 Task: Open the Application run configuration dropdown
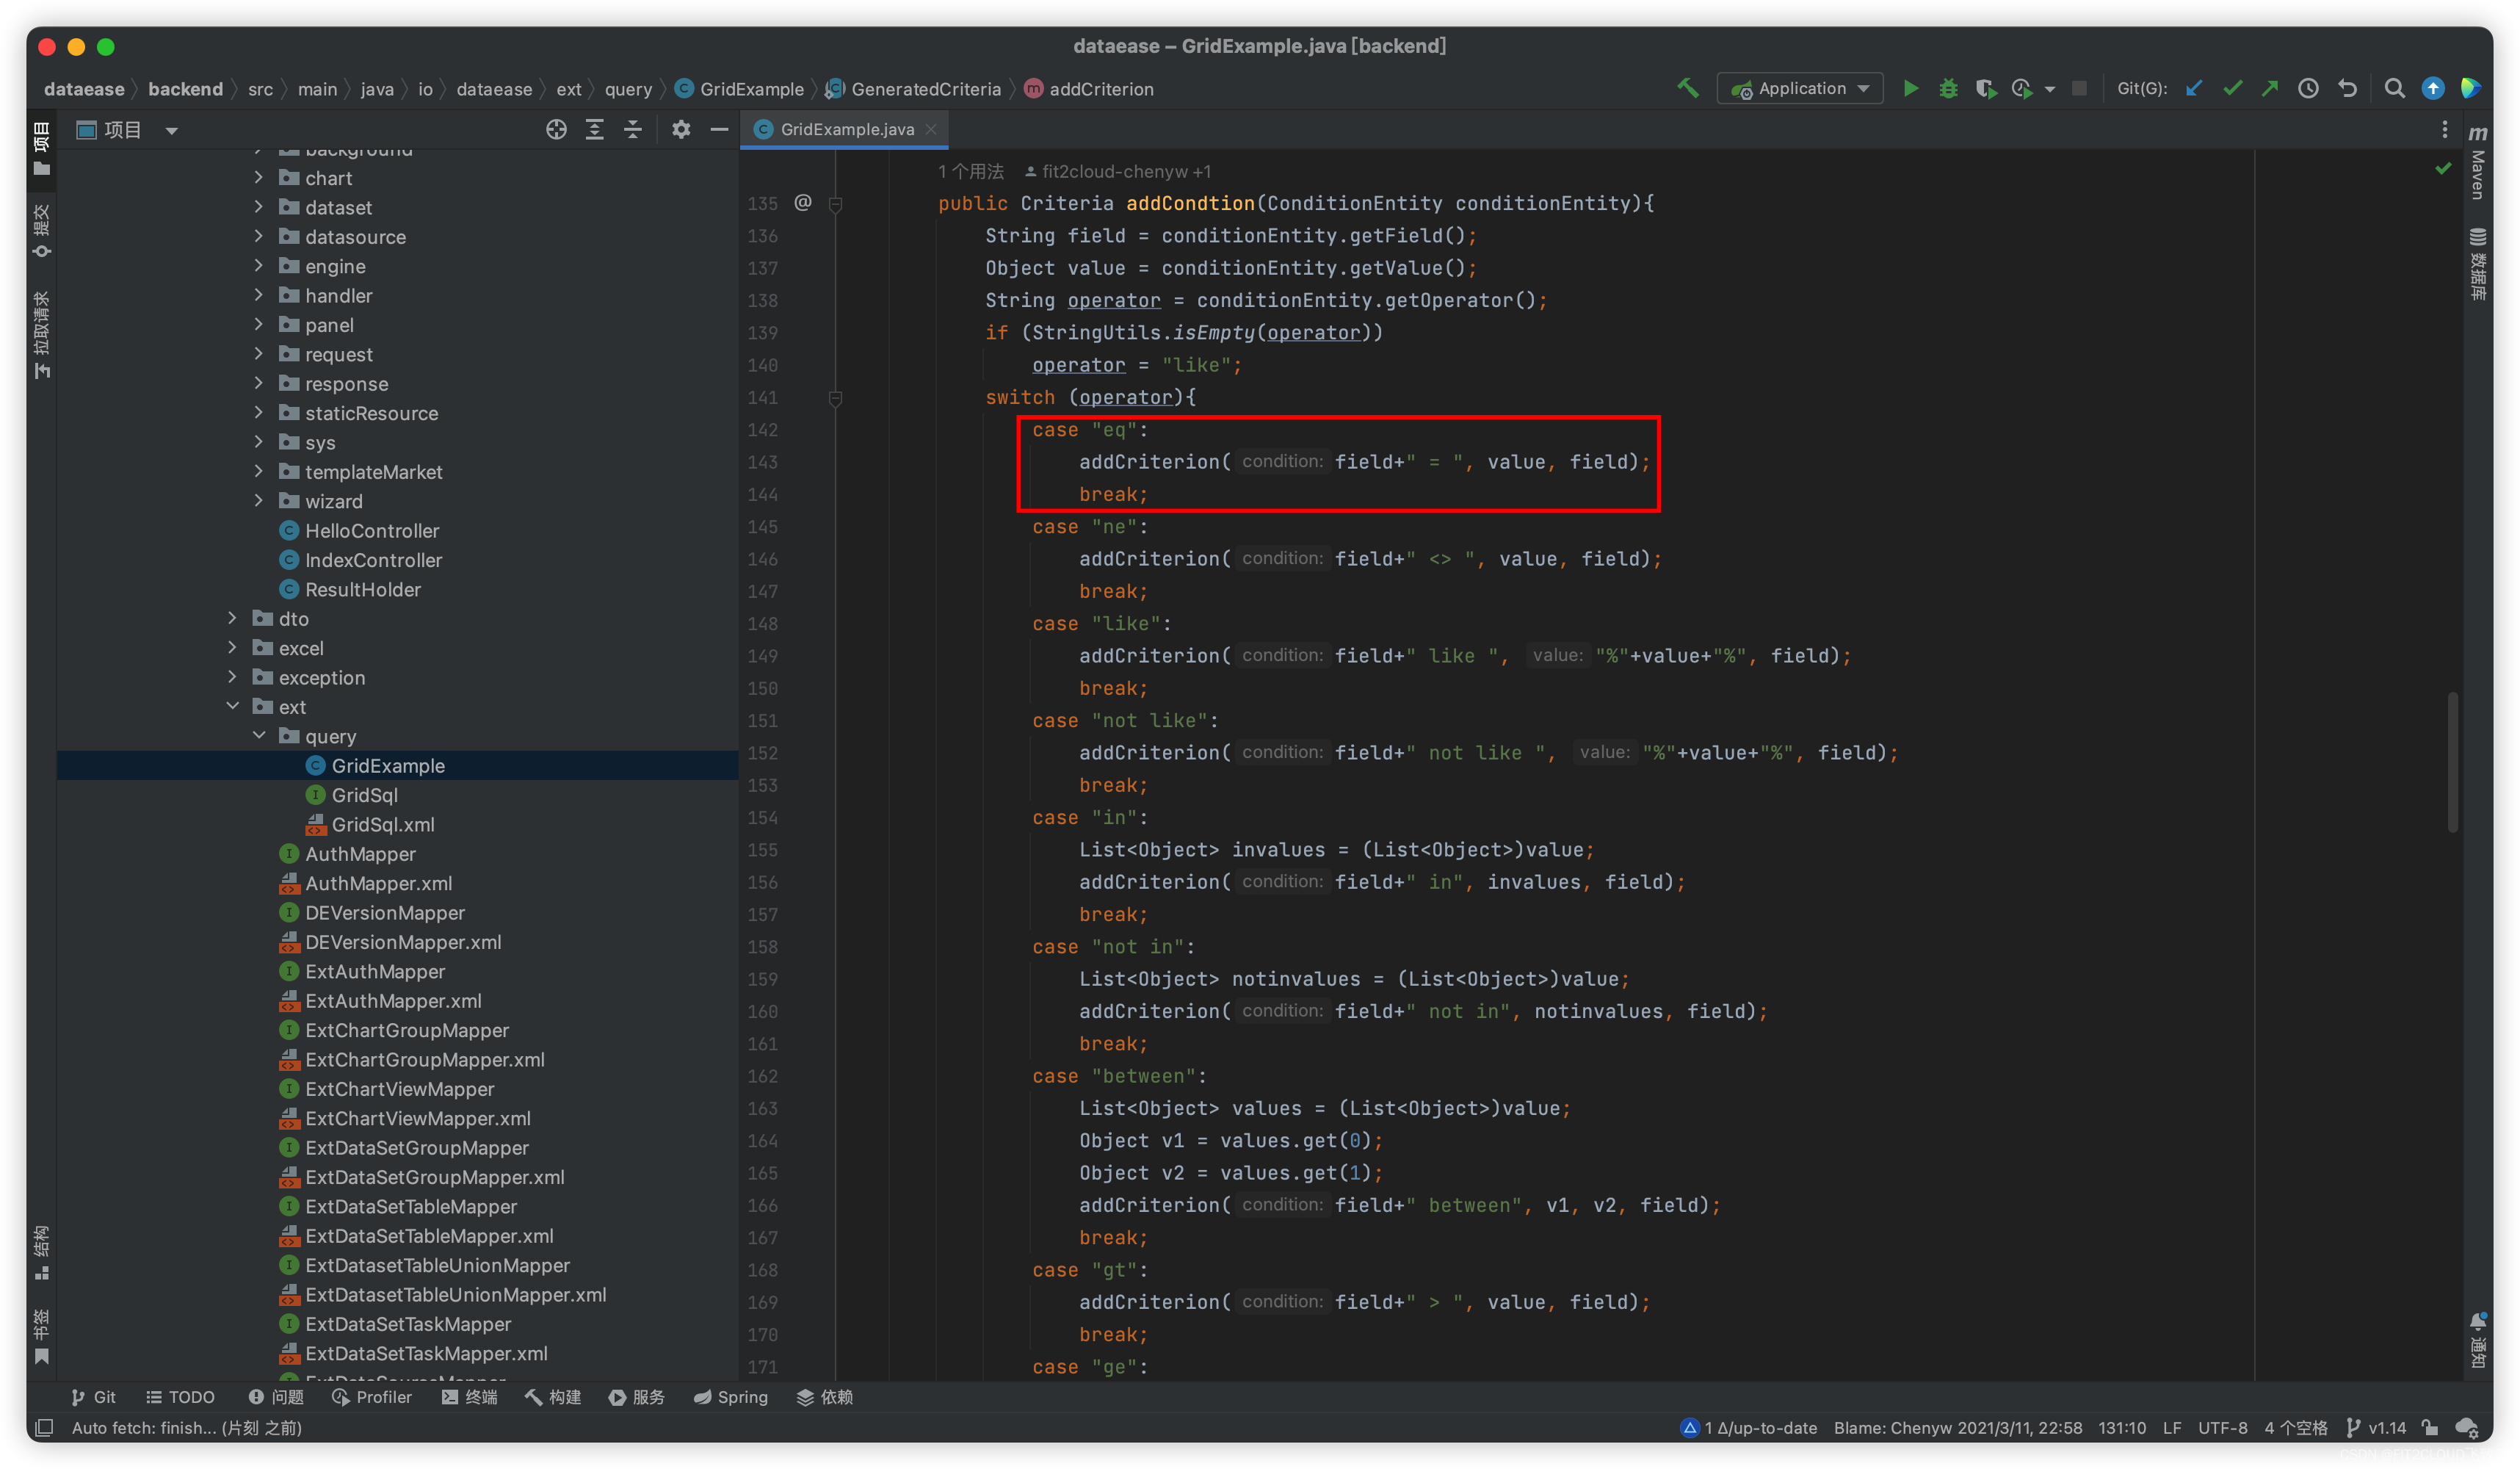1800,89
